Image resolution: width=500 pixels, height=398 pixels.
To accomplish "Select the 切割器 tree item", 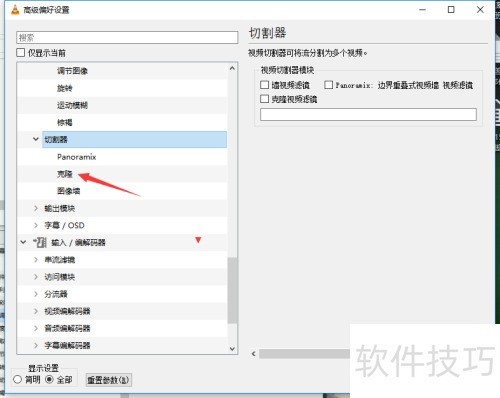I will click(134, 139).
